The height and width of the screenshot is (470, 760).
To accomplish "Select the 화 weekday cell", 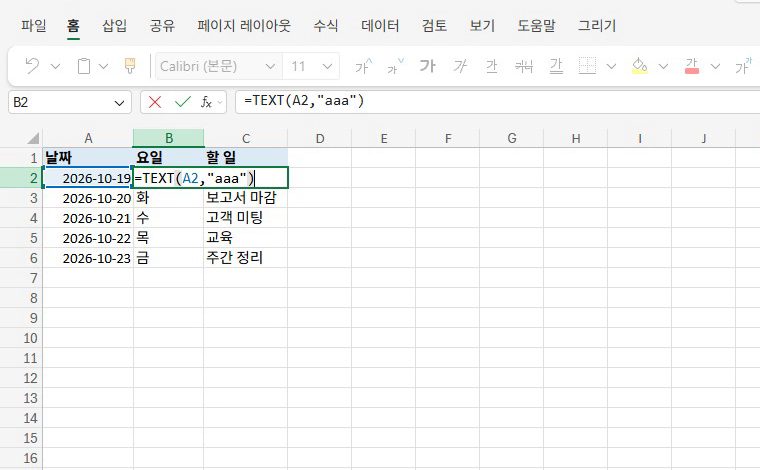I will tap(169, 198).
